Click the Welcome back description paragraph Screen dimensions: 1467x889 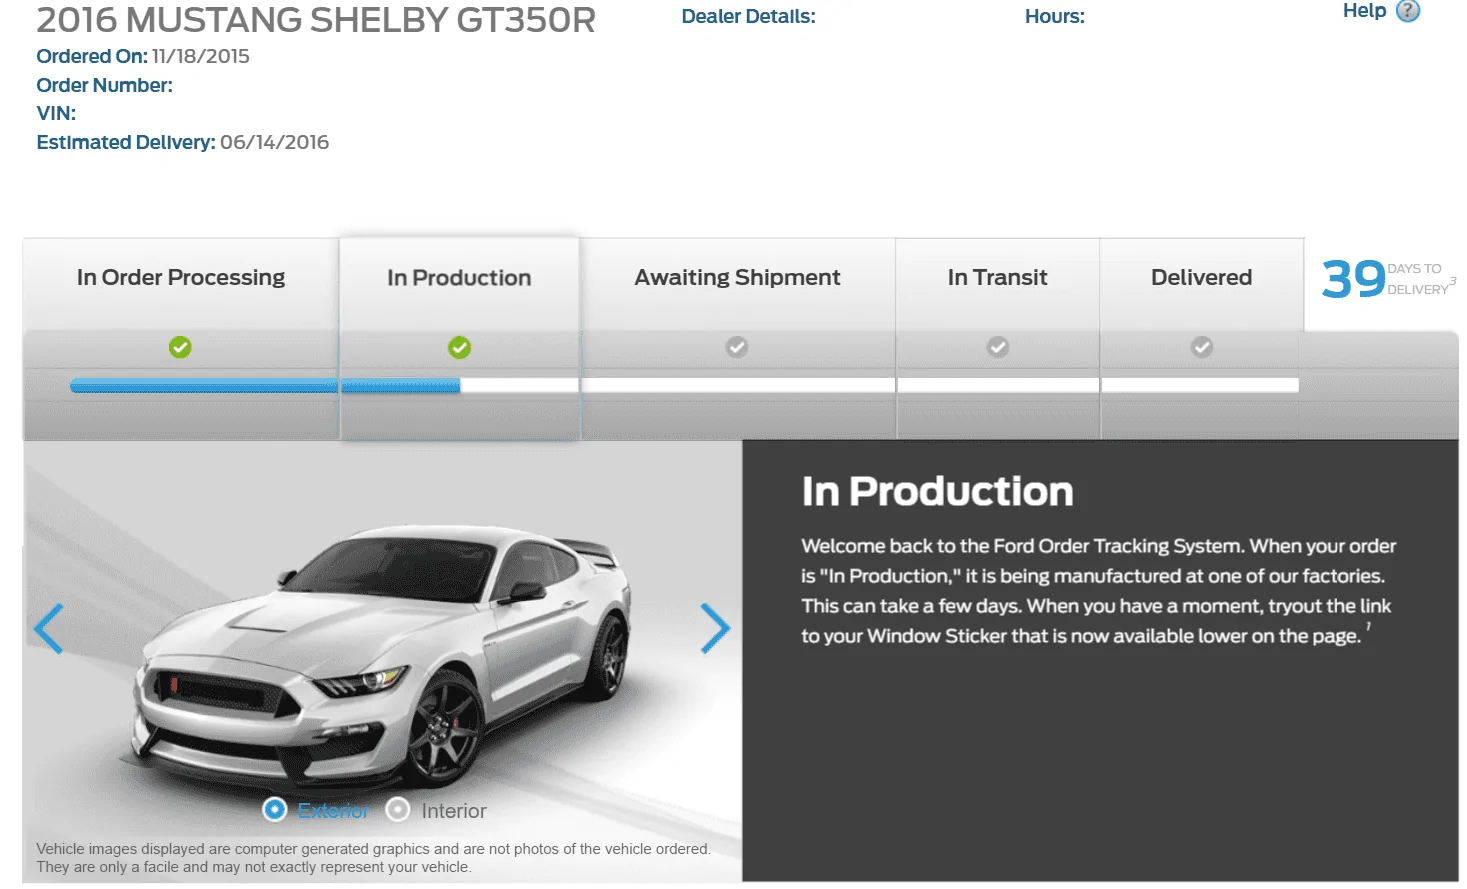tap(1098, 591)
